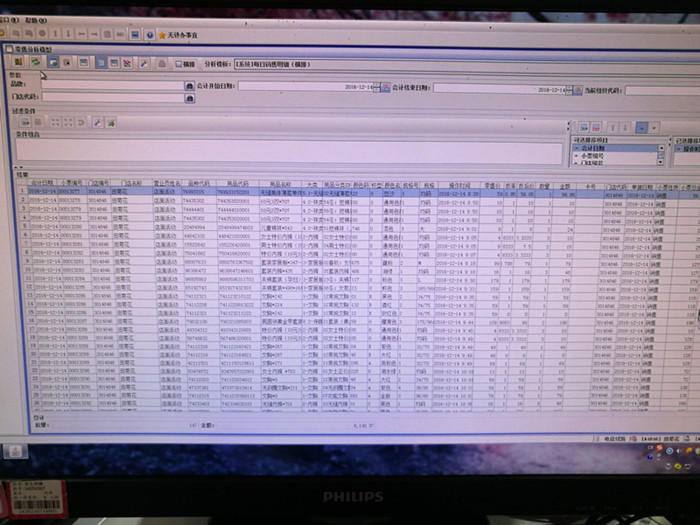Click the green-arrow icon in filter conditions toolbar

(x=111, y=122)
